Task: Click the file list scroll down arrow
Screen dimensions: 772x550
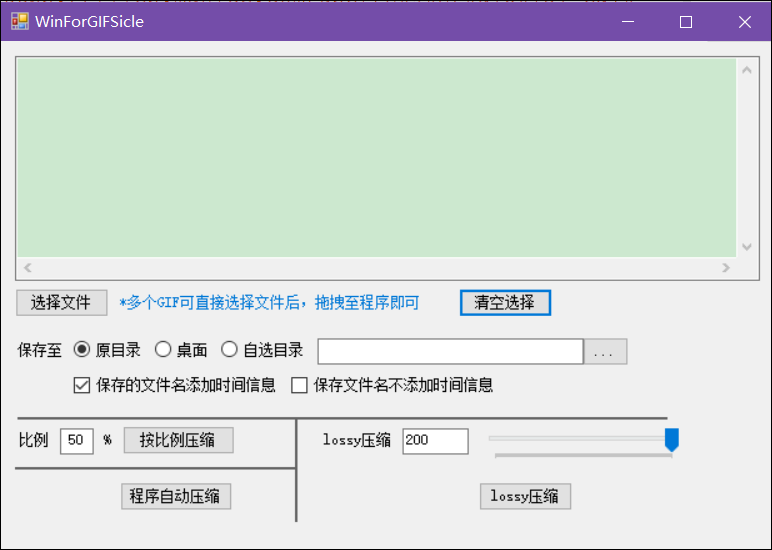Action: tap(747, 247)
